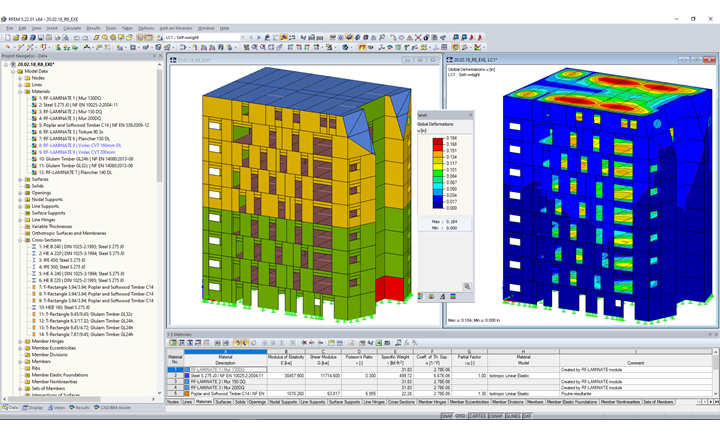Click the Excel export icon in table toolbar
720x435 pixels.
(x=379, y=343)
